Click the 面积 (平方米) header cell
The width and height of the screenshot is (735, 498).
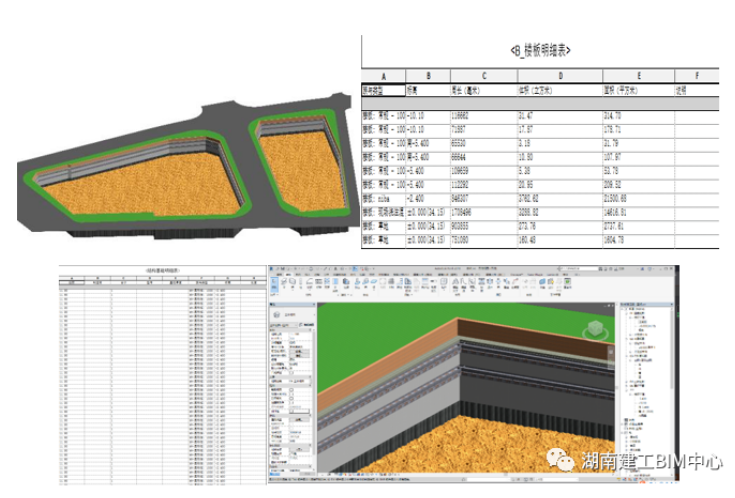(638, 90)
